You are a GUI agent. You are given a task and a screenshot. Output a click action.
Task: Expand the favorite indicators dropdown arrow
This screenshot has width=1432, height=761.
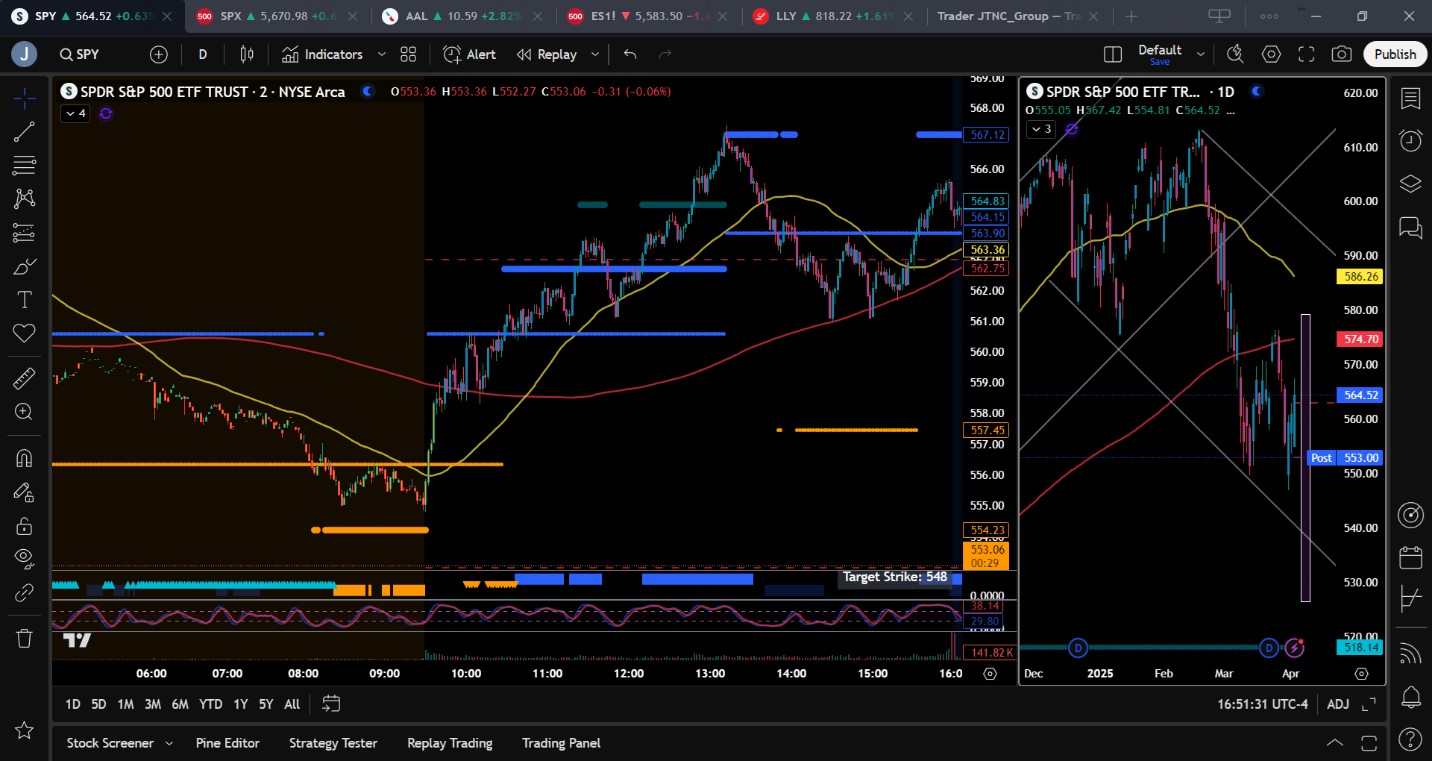380,55
